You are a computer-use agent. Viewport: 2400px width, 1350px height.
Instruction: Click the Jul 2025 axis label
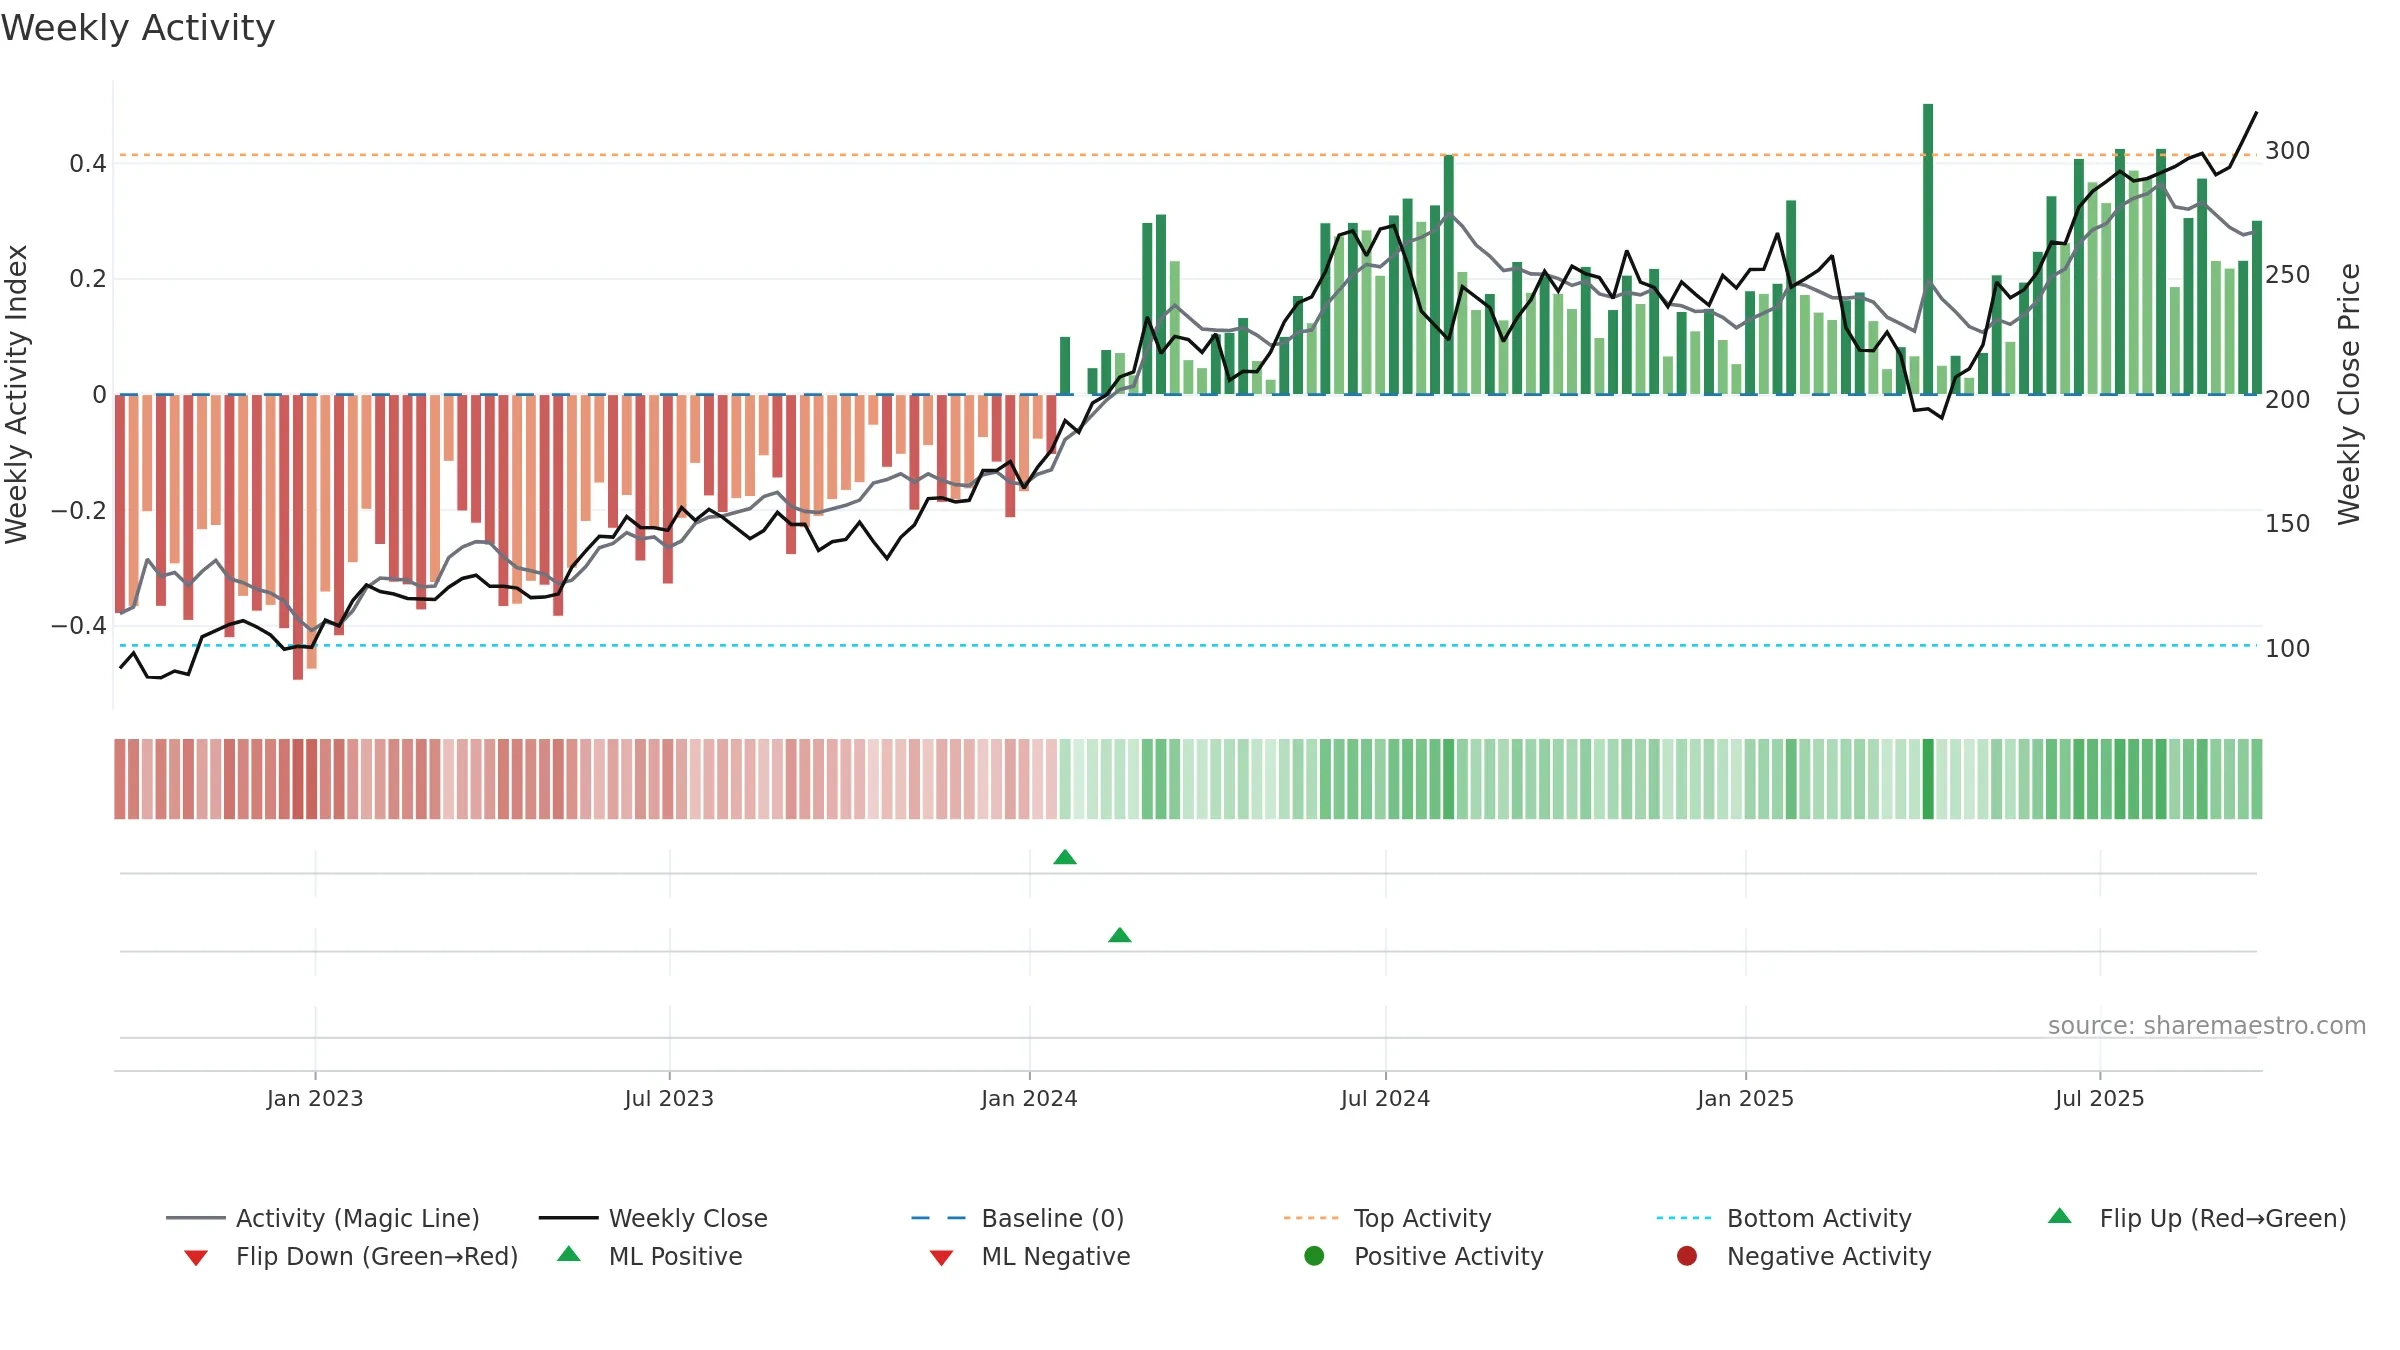point(2100,1098)
